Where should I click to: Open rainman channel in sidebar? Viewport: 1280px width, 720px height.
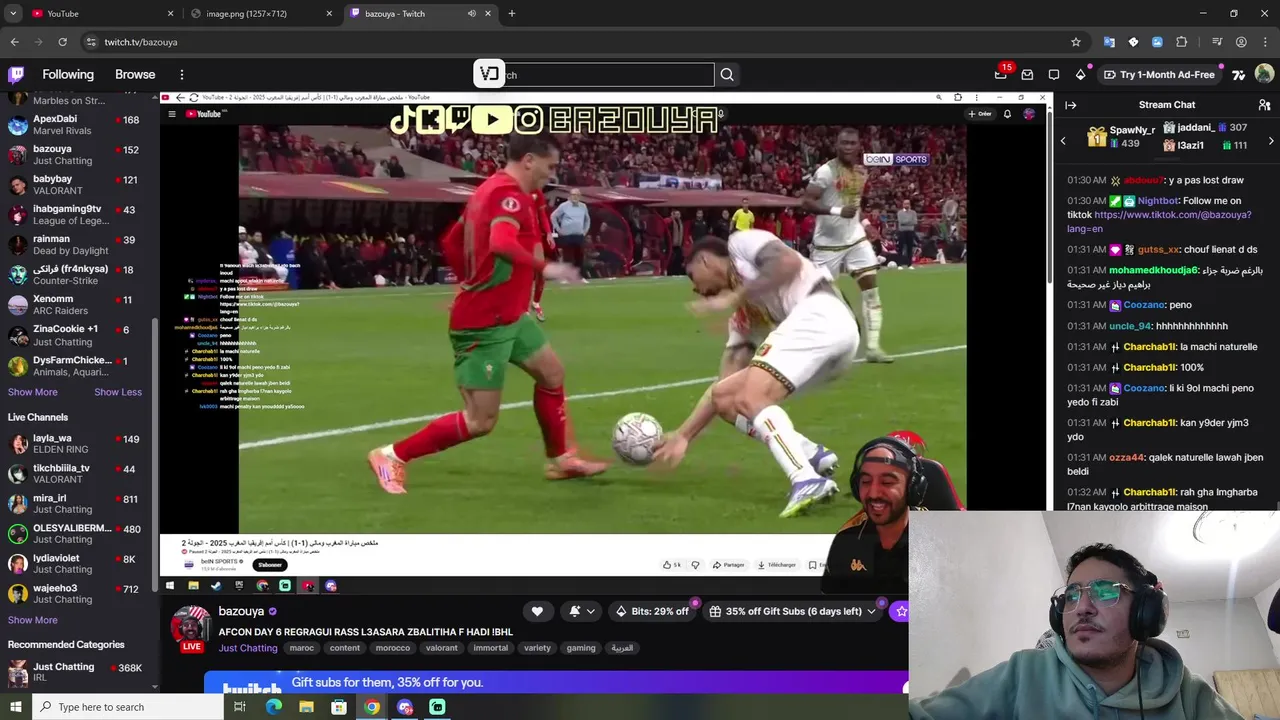pos(78,245)
